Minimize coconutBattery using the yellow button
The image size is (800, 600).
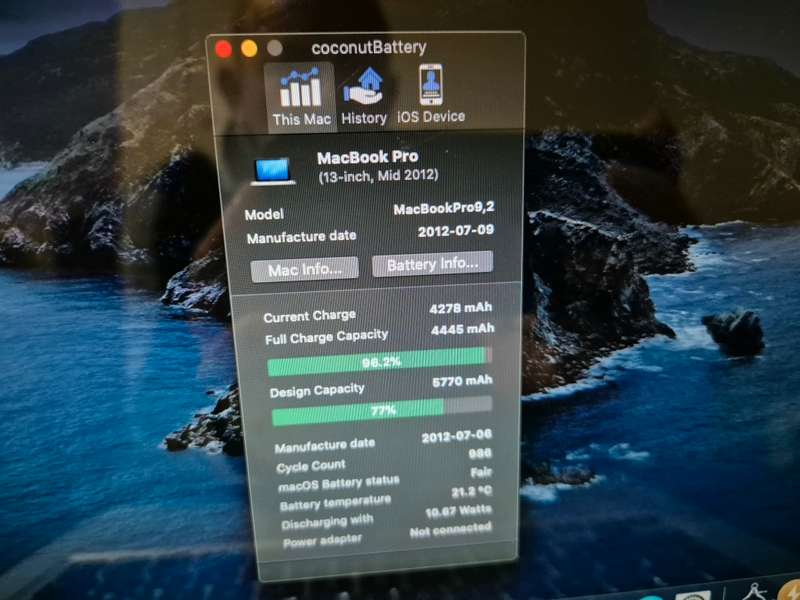point(249,49)
